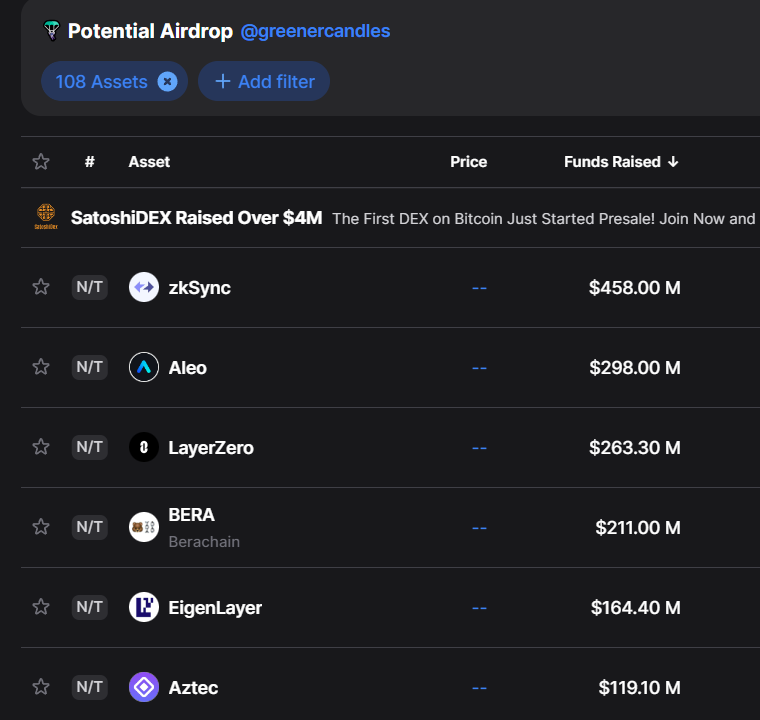Click the parachute Potential Airdrop icon
The height and width of the screenshot is (720, 760).
pos(51,31)
